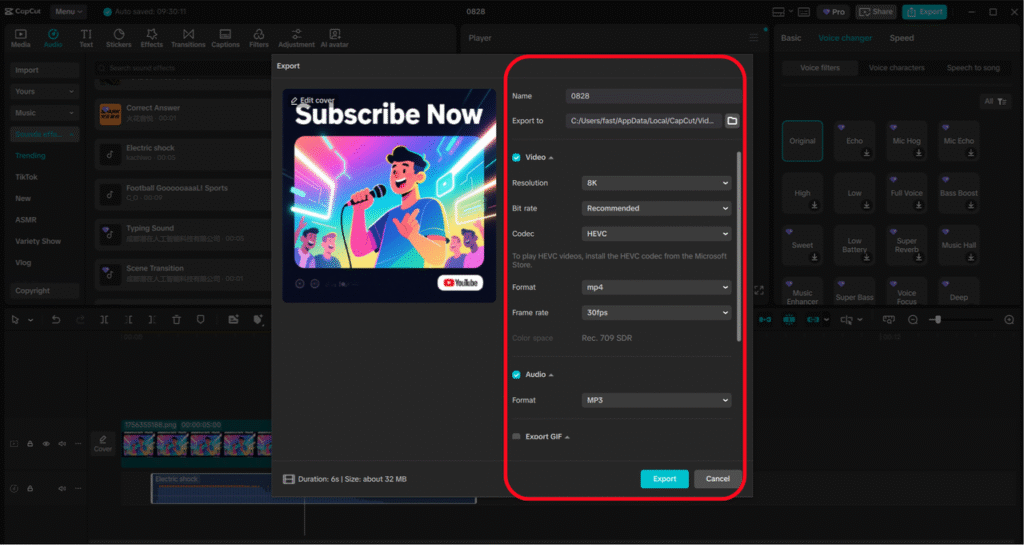
Task: Open the video Format dropdown showing mp4
Action: (x=656, y=287)
